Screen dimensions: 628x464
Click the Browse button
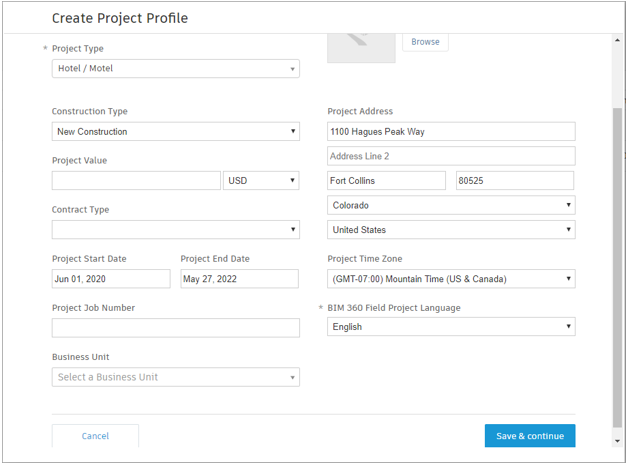425,42
